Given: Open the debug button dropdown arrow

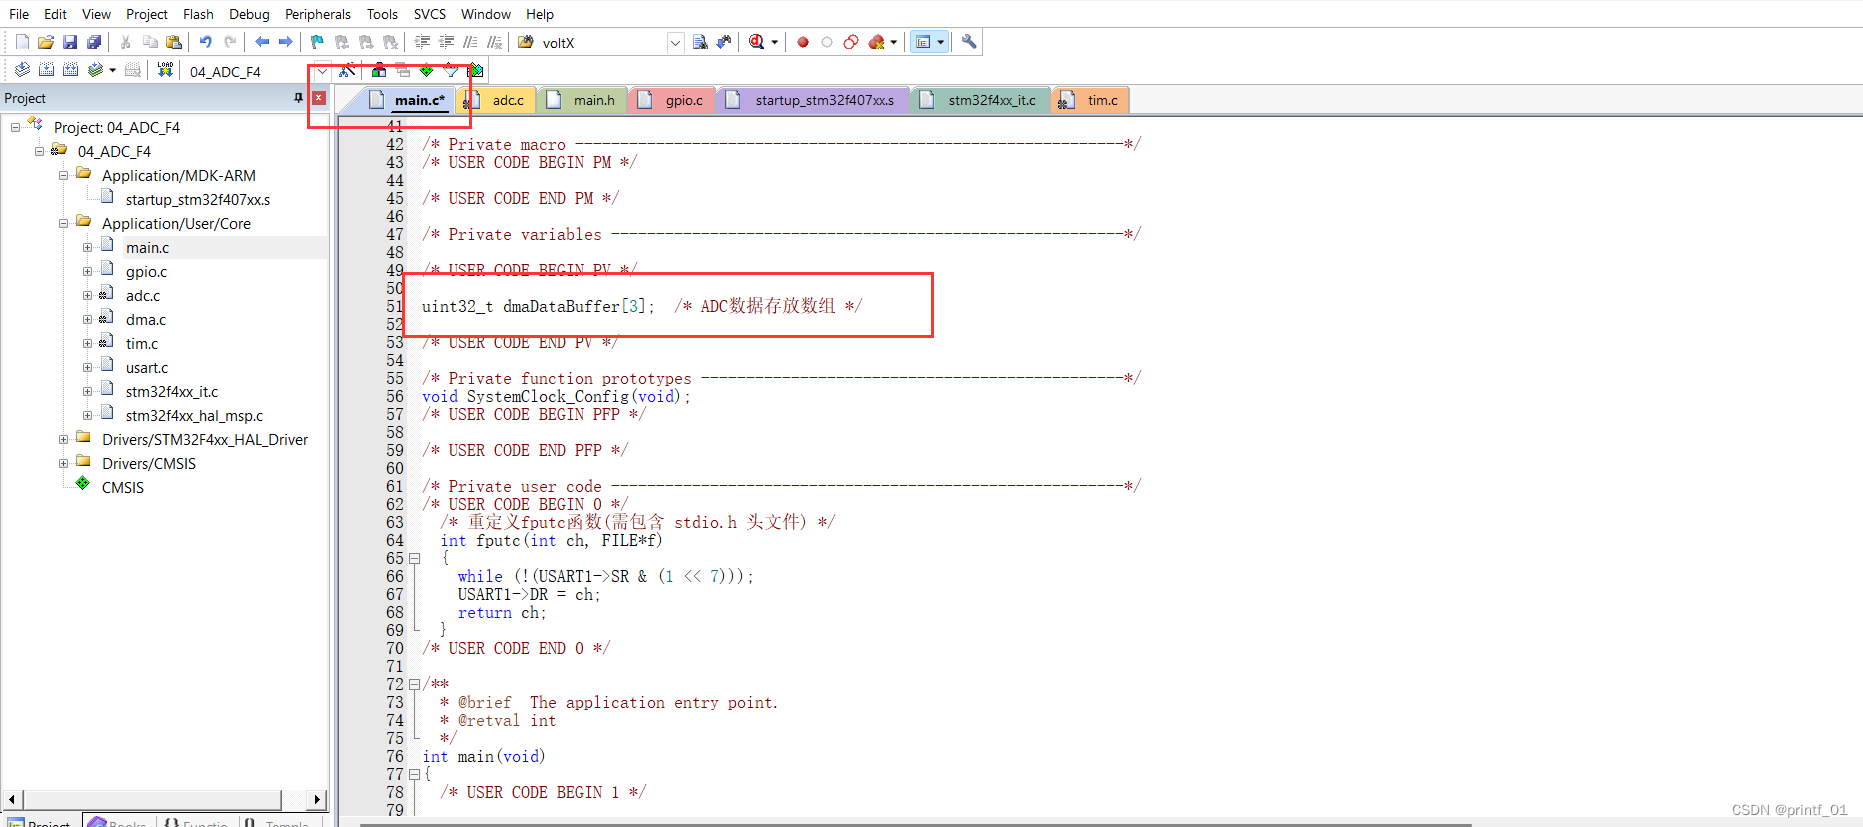Looking at the screenshot, I should pyautogui.click(x=774, y=42).
